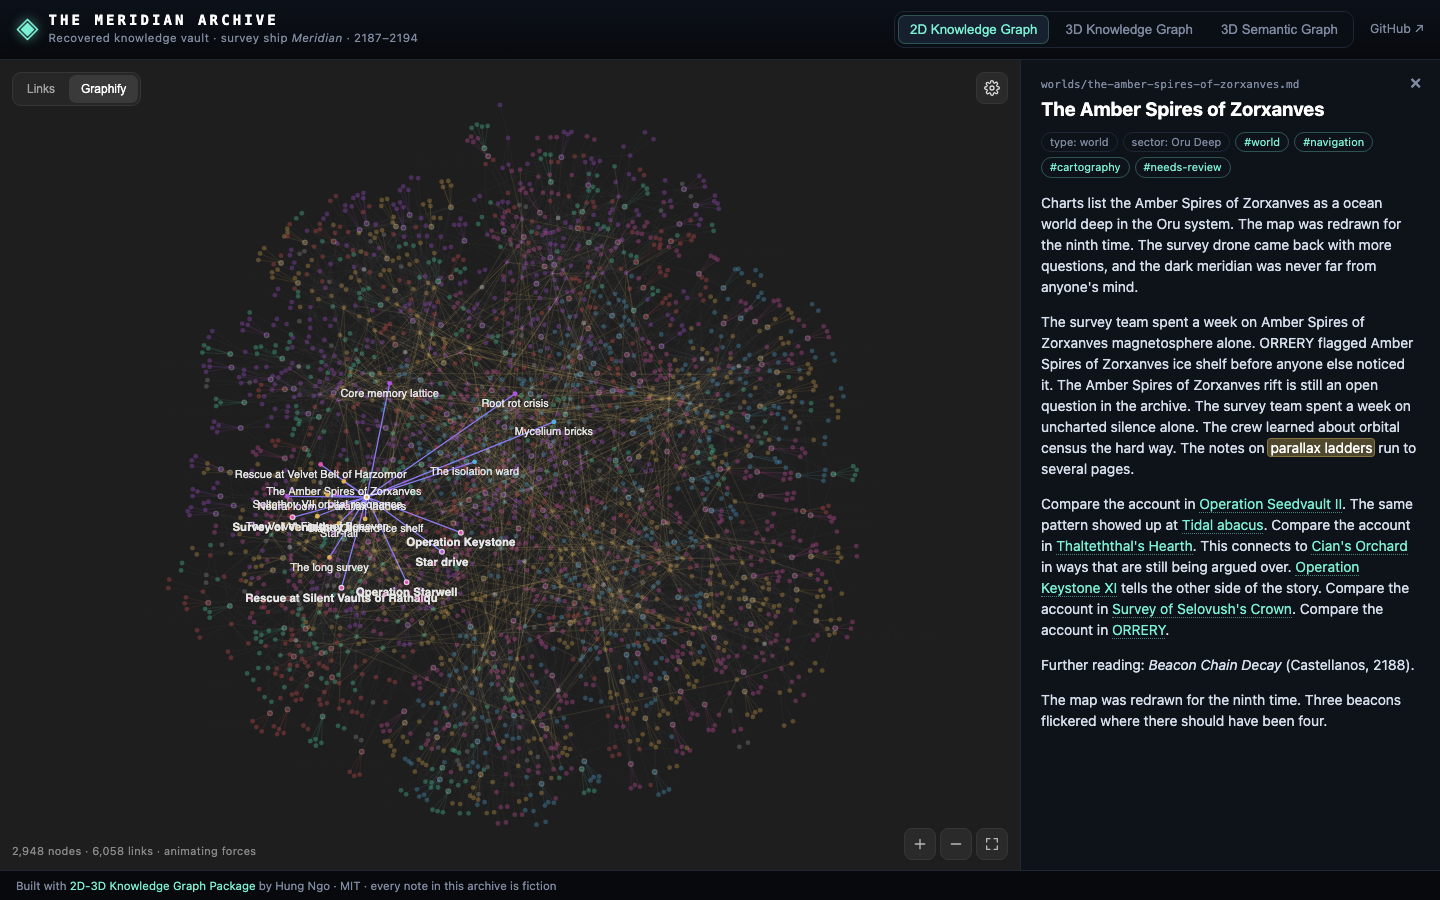Follow the Tidal abacus link

(x=1223, y=525)
